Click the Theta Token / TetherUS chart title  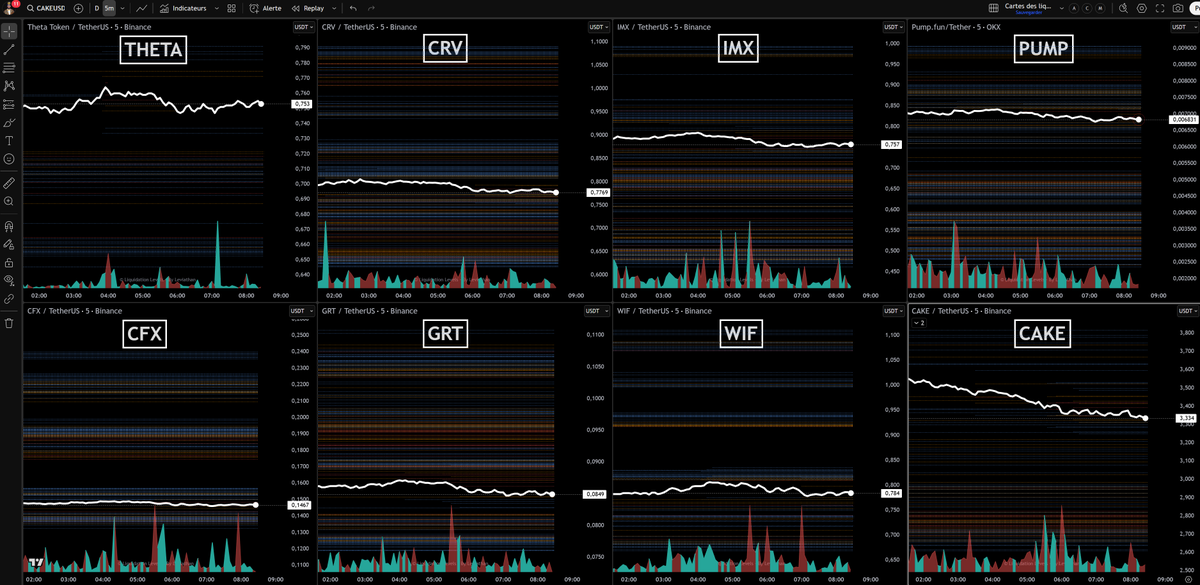tap(89, 27)
